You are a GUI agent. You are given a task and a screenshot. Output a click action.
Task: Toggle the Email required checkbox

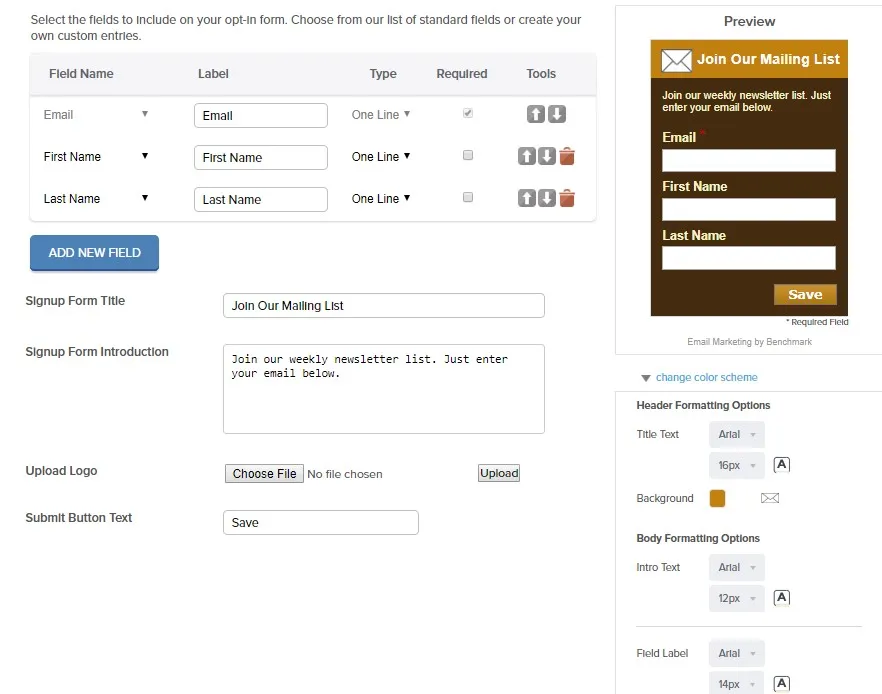pyautogui.click(x=468, y=114)
